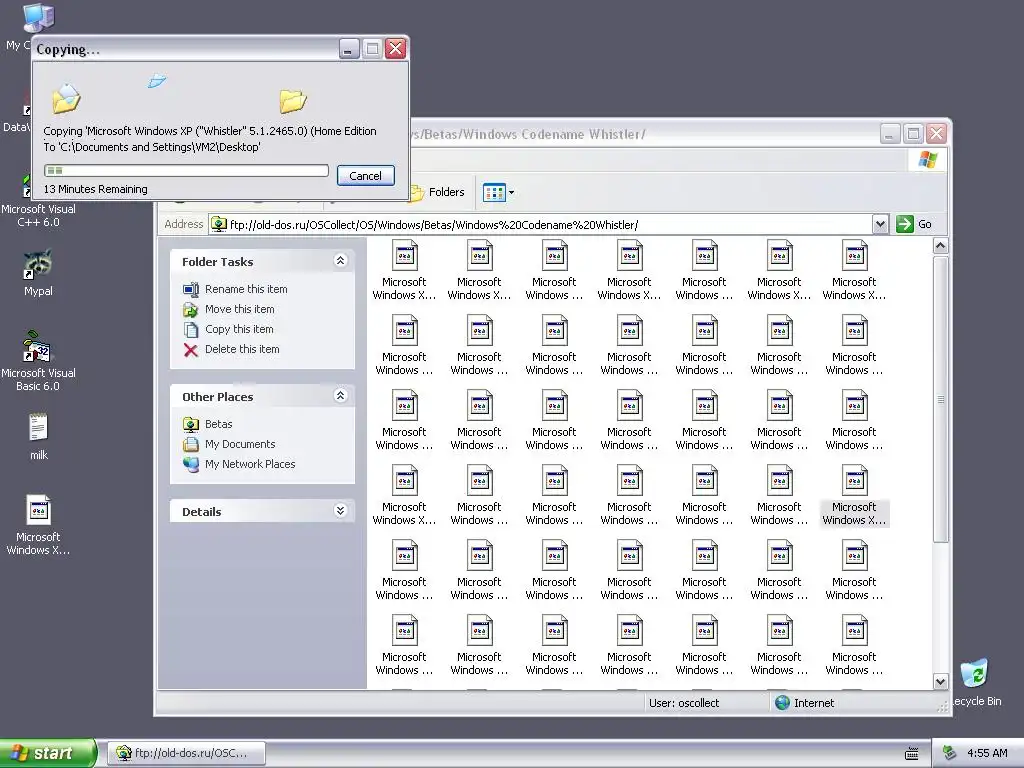This screenshot has height=768, width=1024.
Task: Click the file list scroll down arrow
Action: click(x=940, y=682)
